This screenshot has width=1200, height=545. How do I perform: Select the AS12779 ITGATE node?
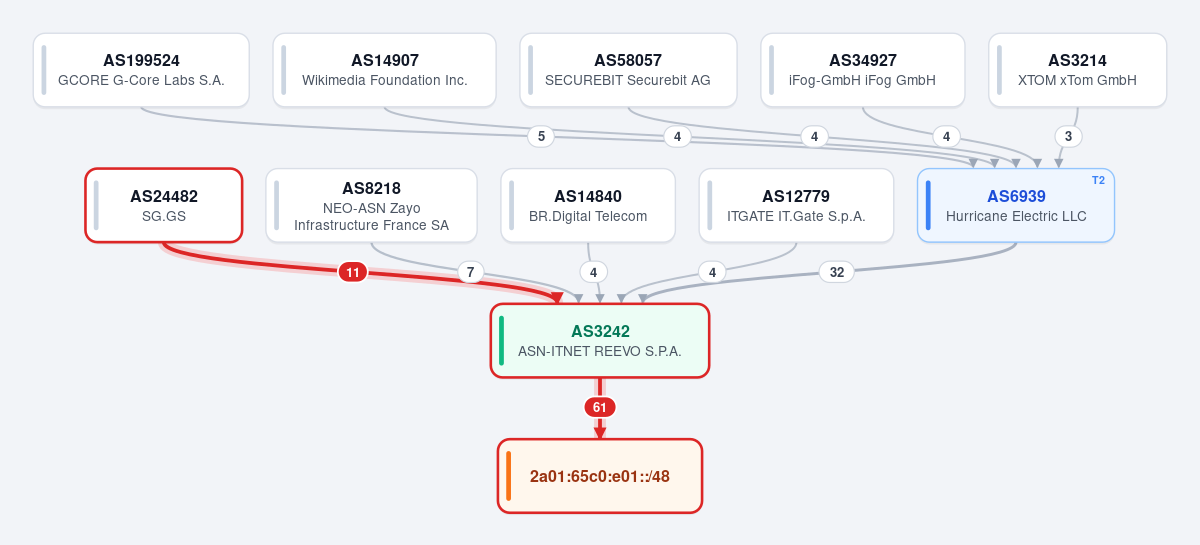pyautogui.click(x=796, y=205)
